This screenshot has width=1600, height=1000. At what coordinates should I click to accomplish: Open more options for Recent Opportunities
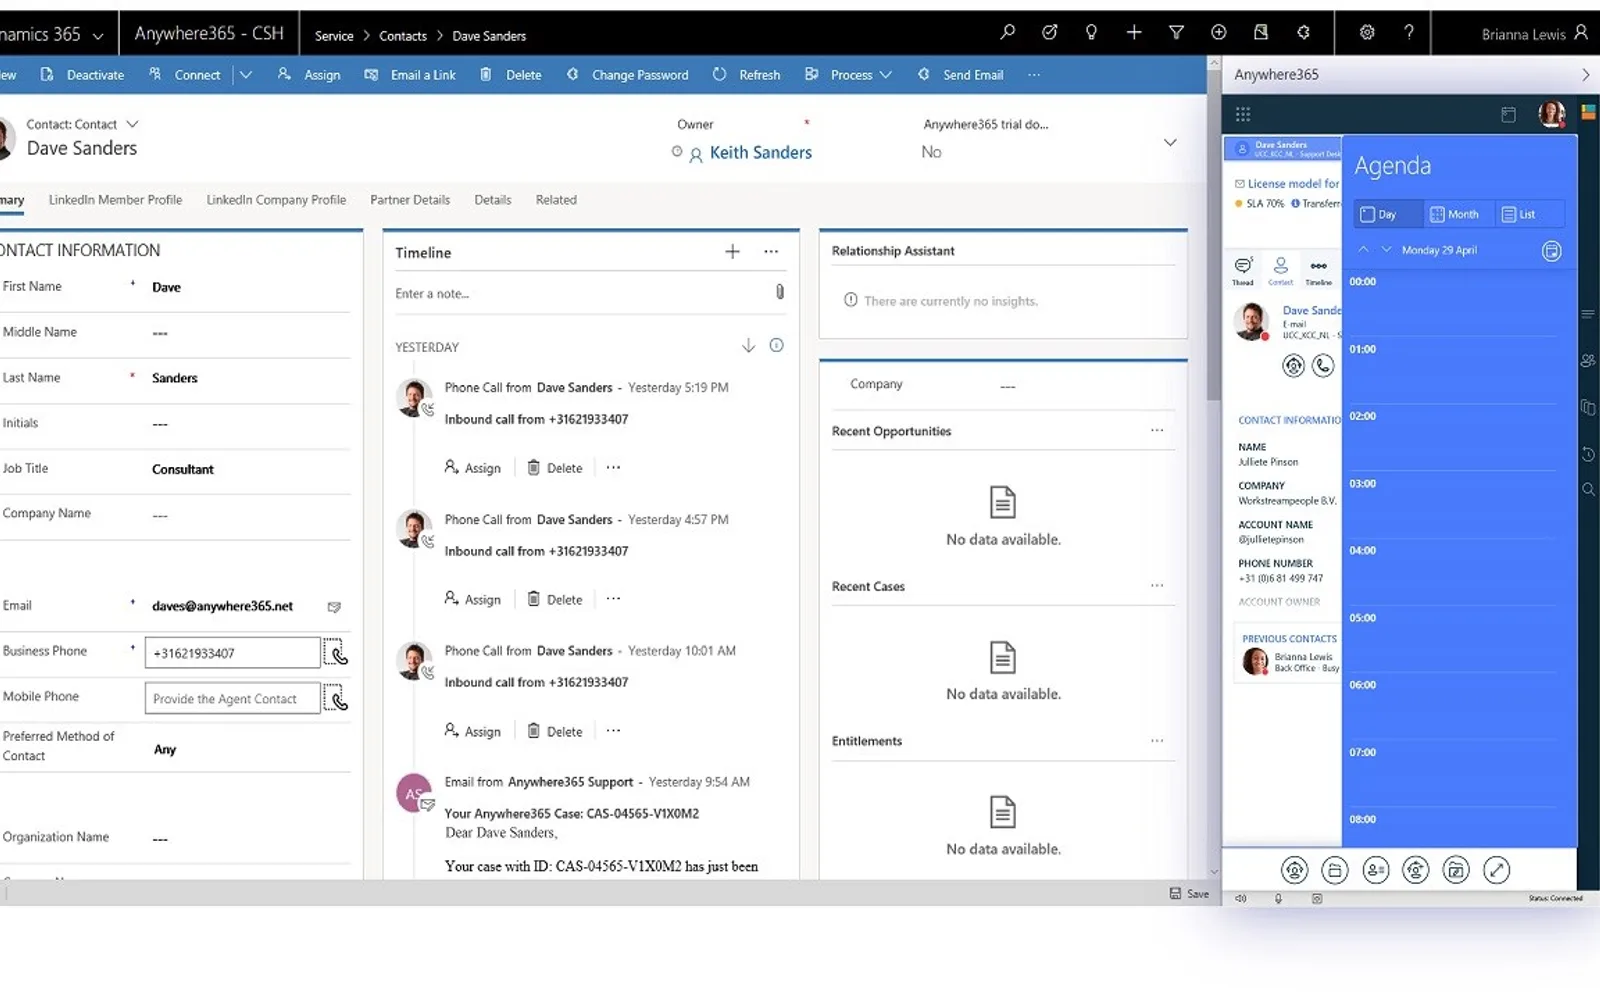1157,431
